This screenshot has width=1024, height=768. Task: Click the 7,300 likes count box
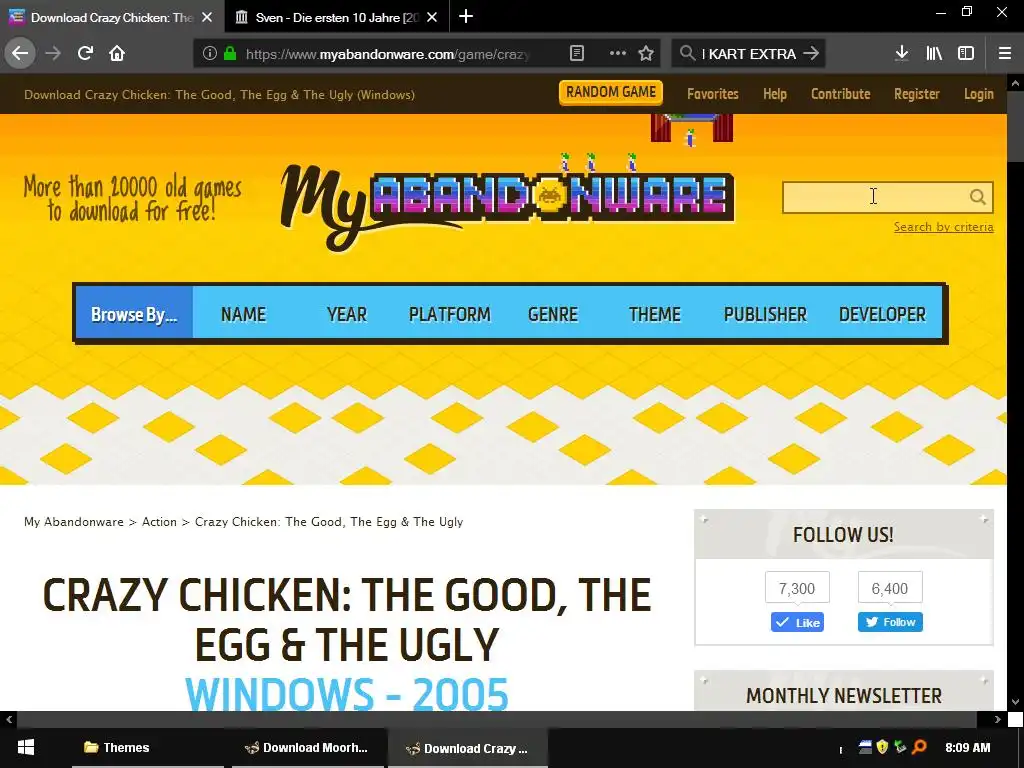point(797,588)
